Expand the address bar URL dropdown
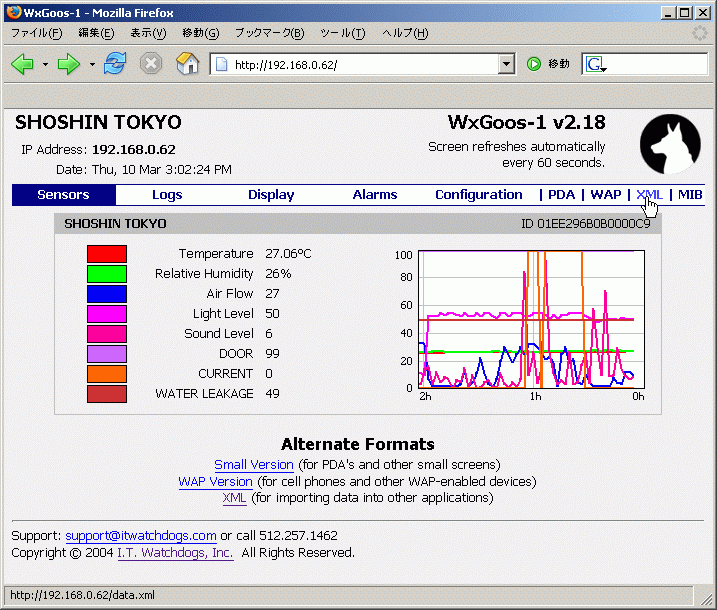 click(x=506, y=64)
